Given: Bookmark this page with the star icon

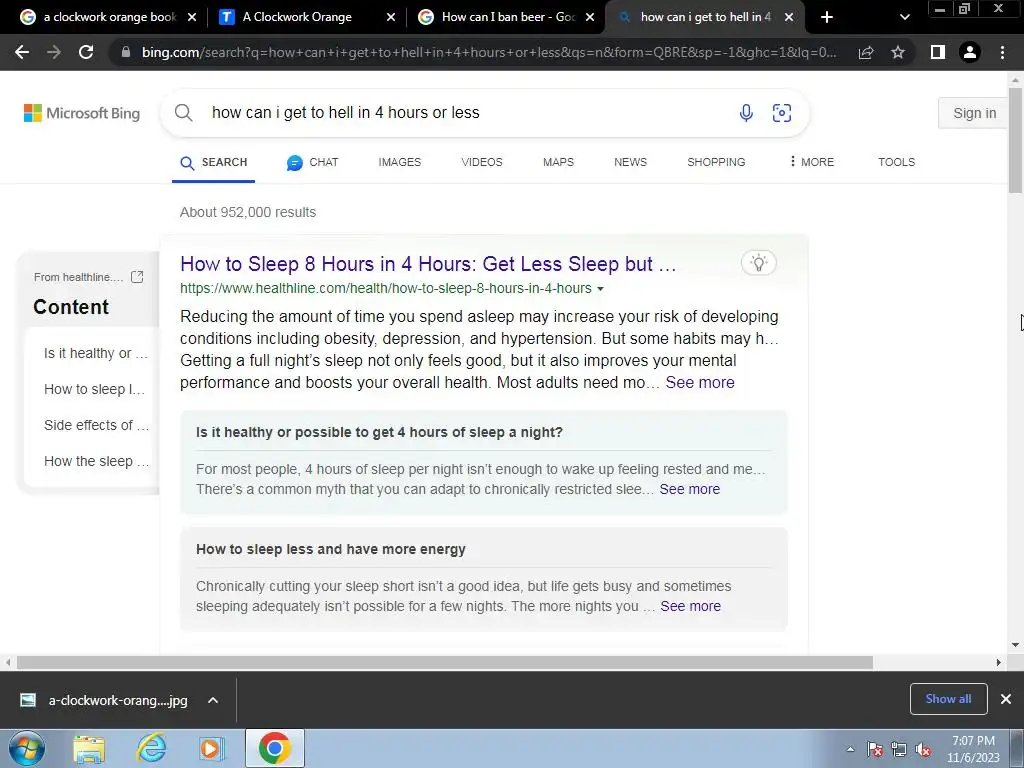Looking at the screenshot, I should click(x=898, y=52).
